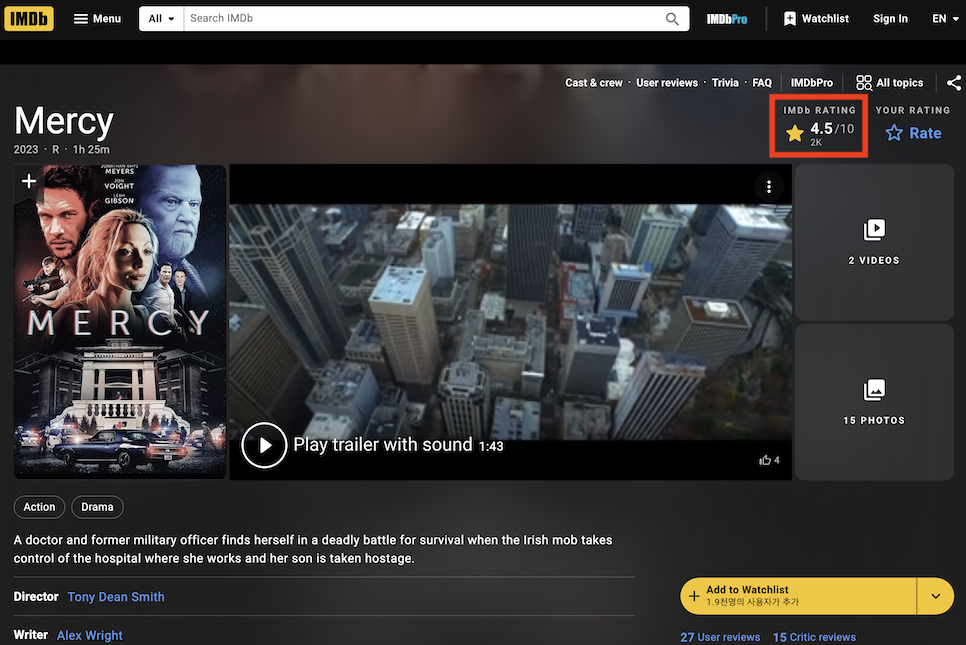
Task: Add to watchlist using poster plus icon
Action: click(28, 181)
